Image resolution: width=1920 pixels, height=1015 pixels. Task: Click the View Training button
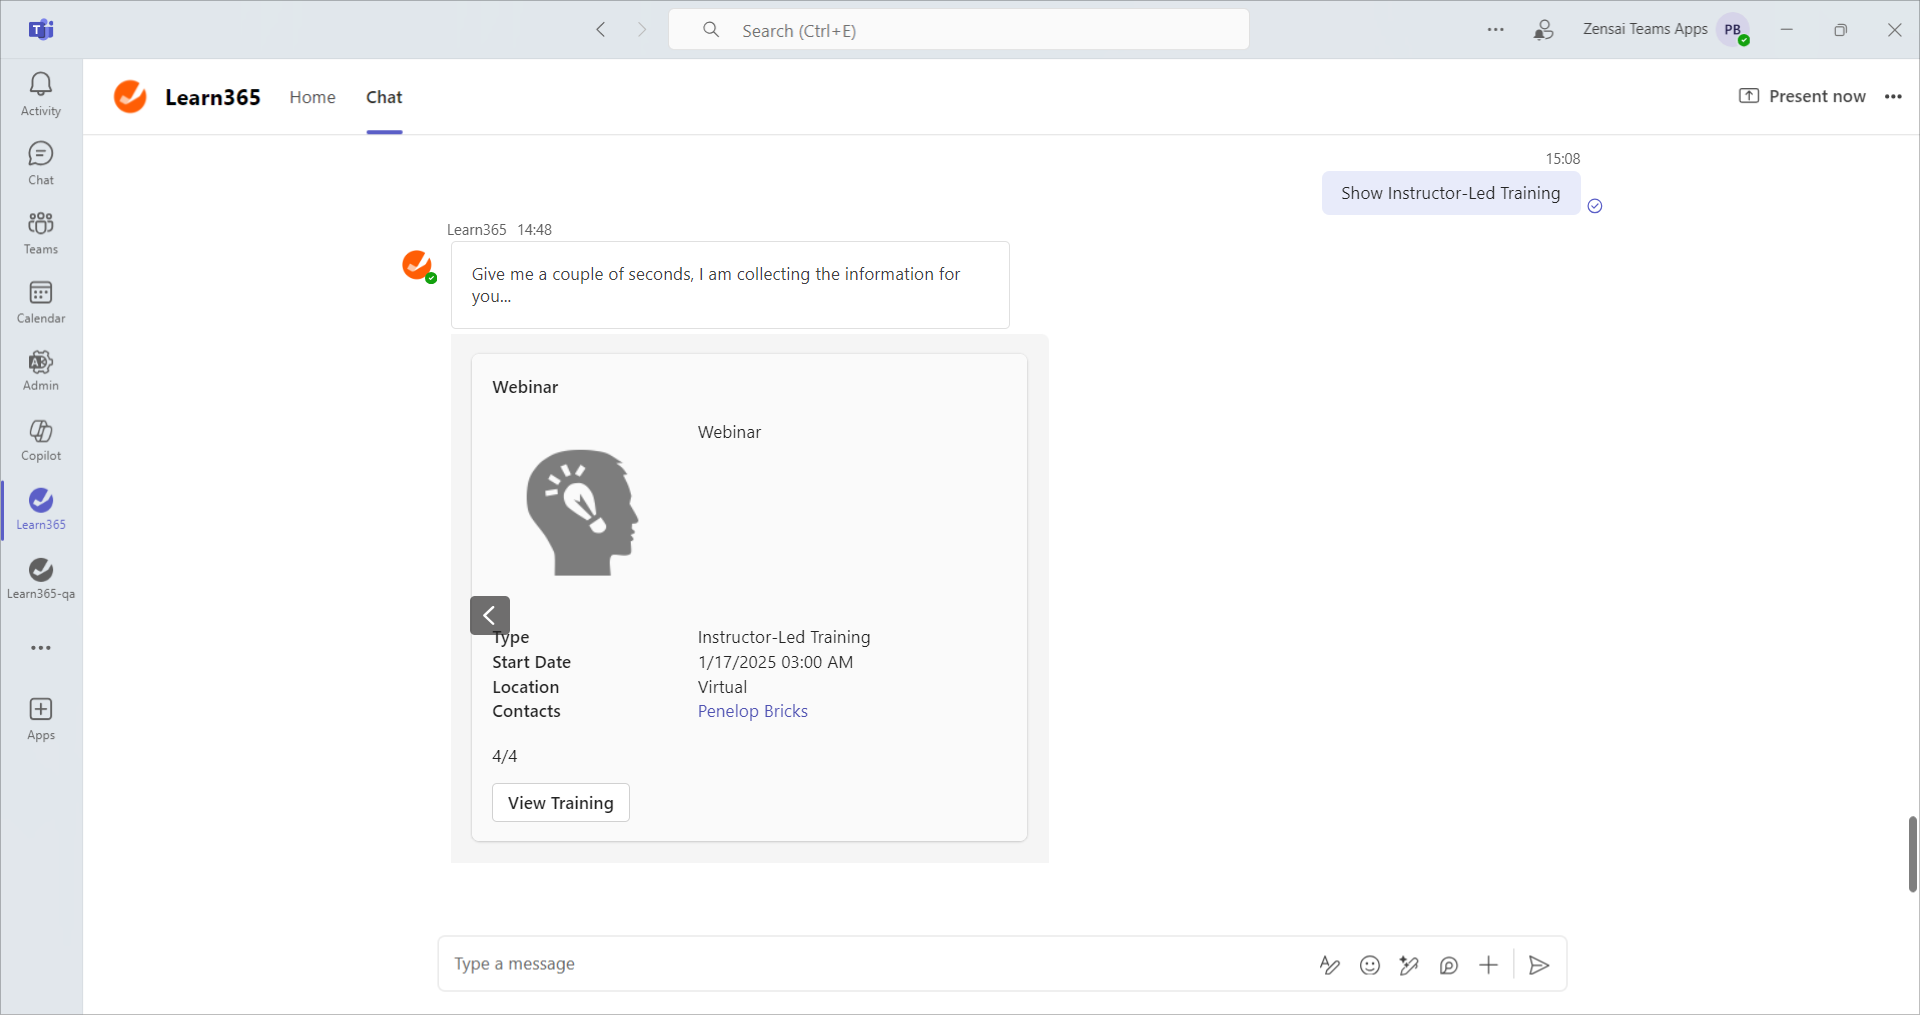[560, 803]
